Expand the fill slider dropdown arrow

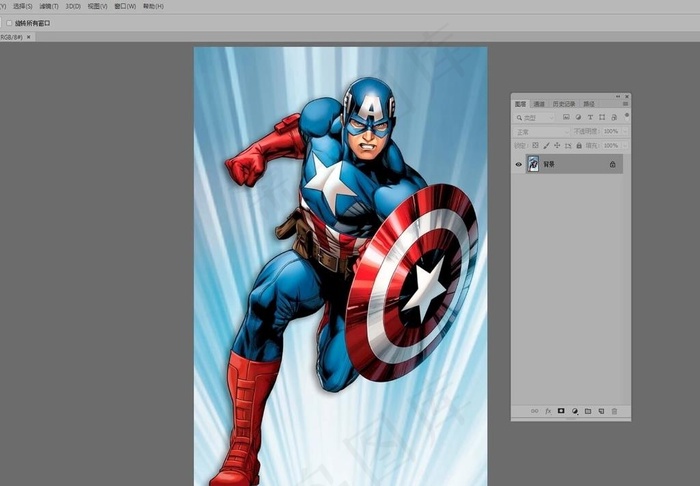tap(625, 145)
